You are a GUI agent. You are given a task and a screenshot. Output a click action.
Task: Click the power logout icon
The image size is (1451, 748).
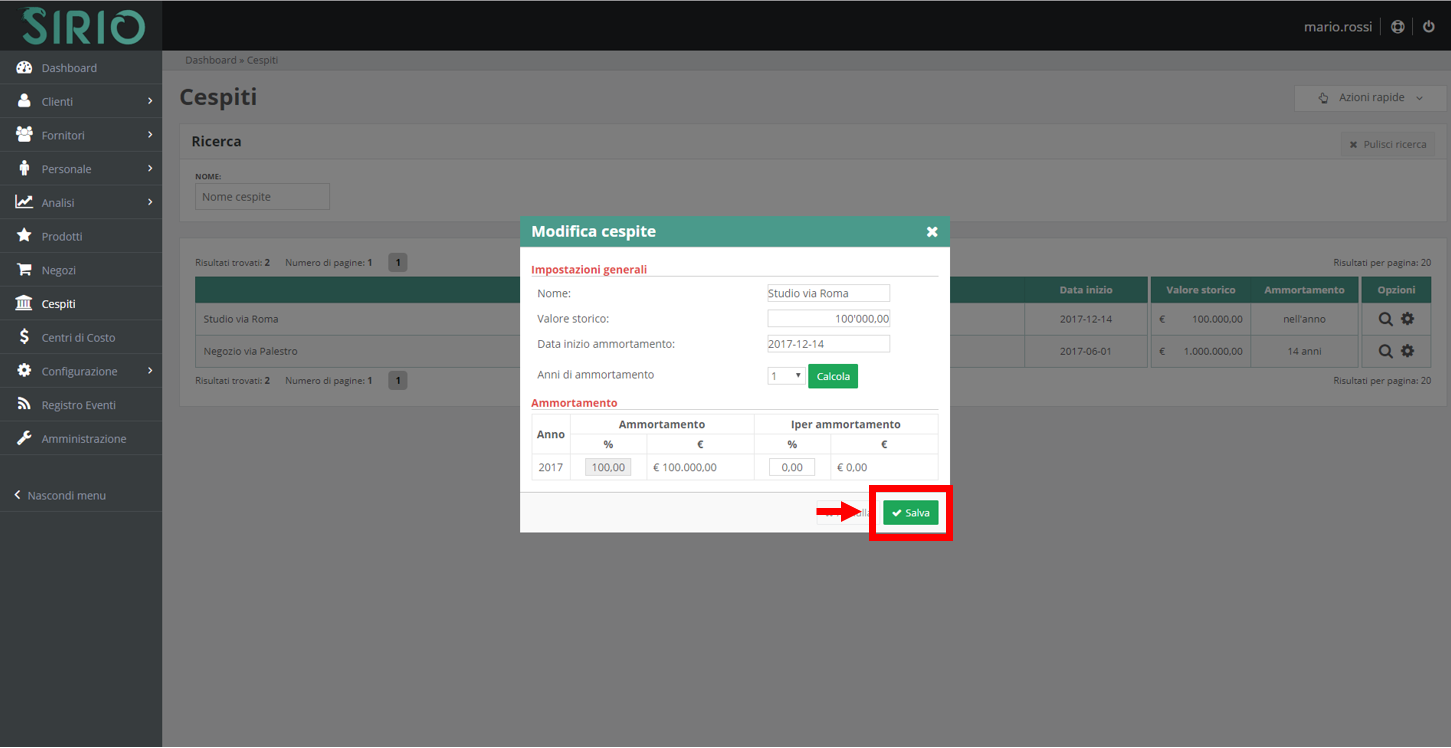(1429, 27)
